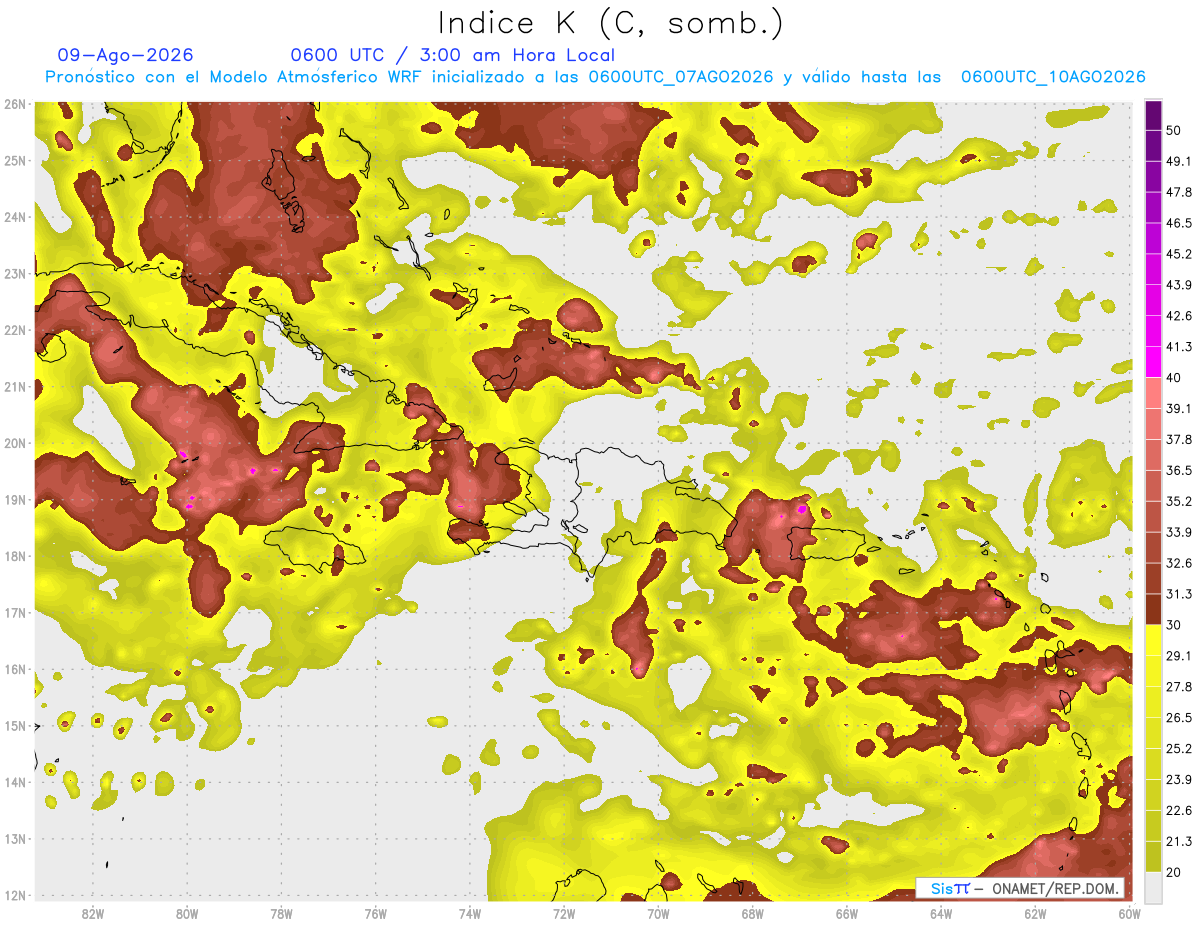Click the 64W longitude label
The width and height of the screenshot is (1200, 927).
pyautogui.click(x=941, y=914)
